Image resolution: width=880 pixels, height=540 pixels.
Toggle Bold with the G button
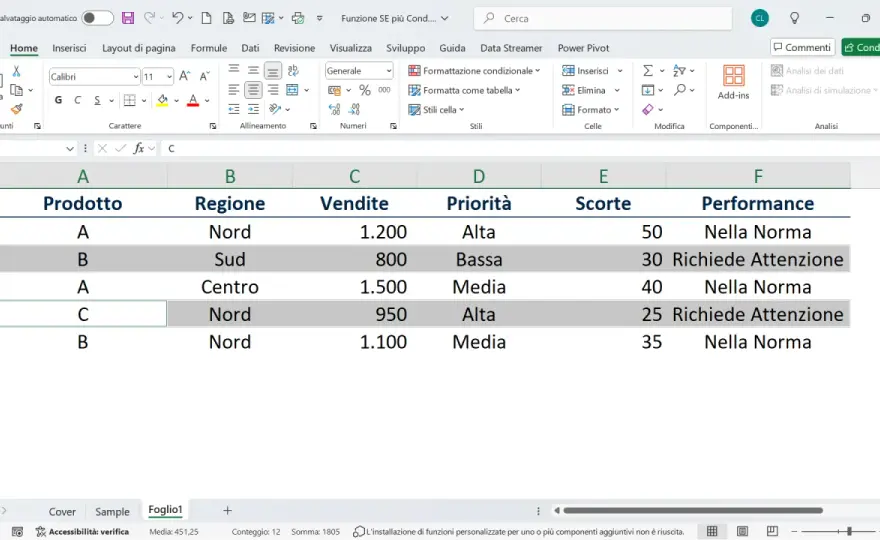[58, 100]
